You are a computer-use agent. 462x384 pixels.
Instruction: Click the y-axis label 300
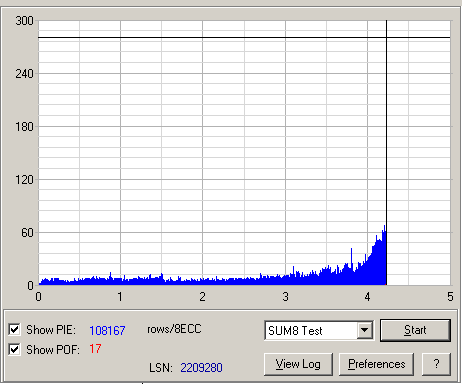point(24,21)
